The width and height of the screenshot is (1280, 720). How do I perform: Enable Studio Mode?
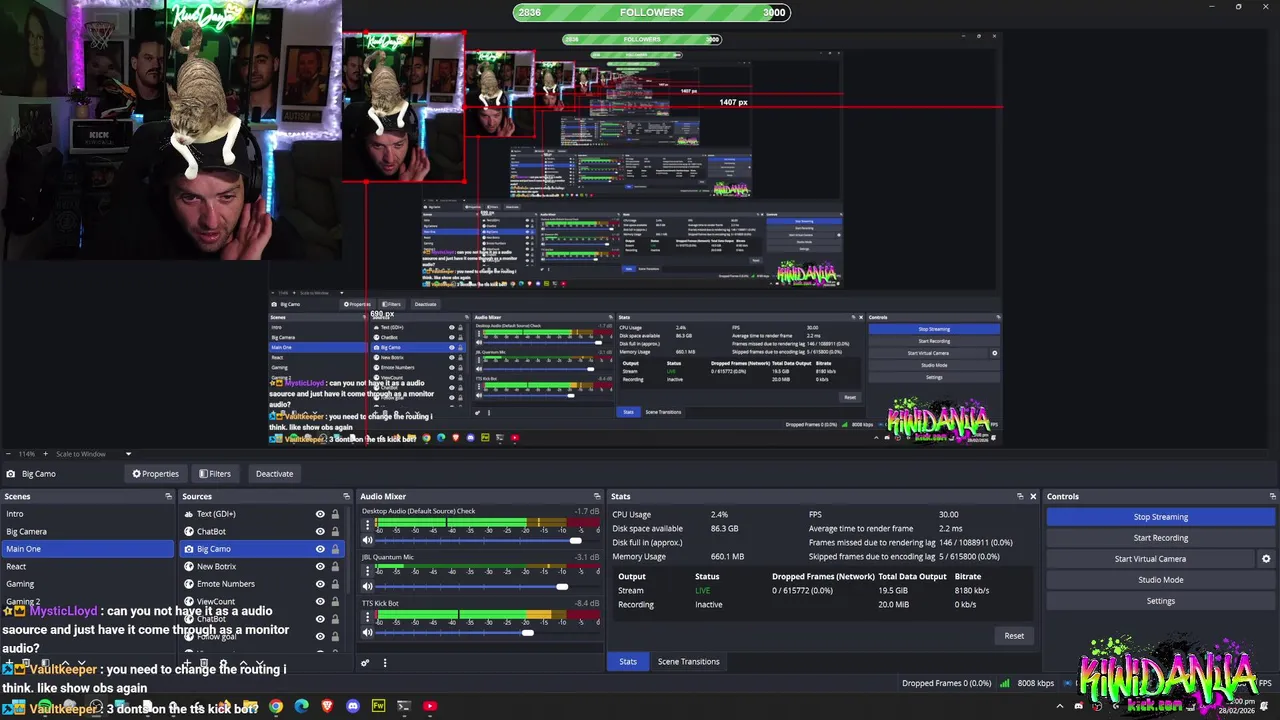point(1161,580)
